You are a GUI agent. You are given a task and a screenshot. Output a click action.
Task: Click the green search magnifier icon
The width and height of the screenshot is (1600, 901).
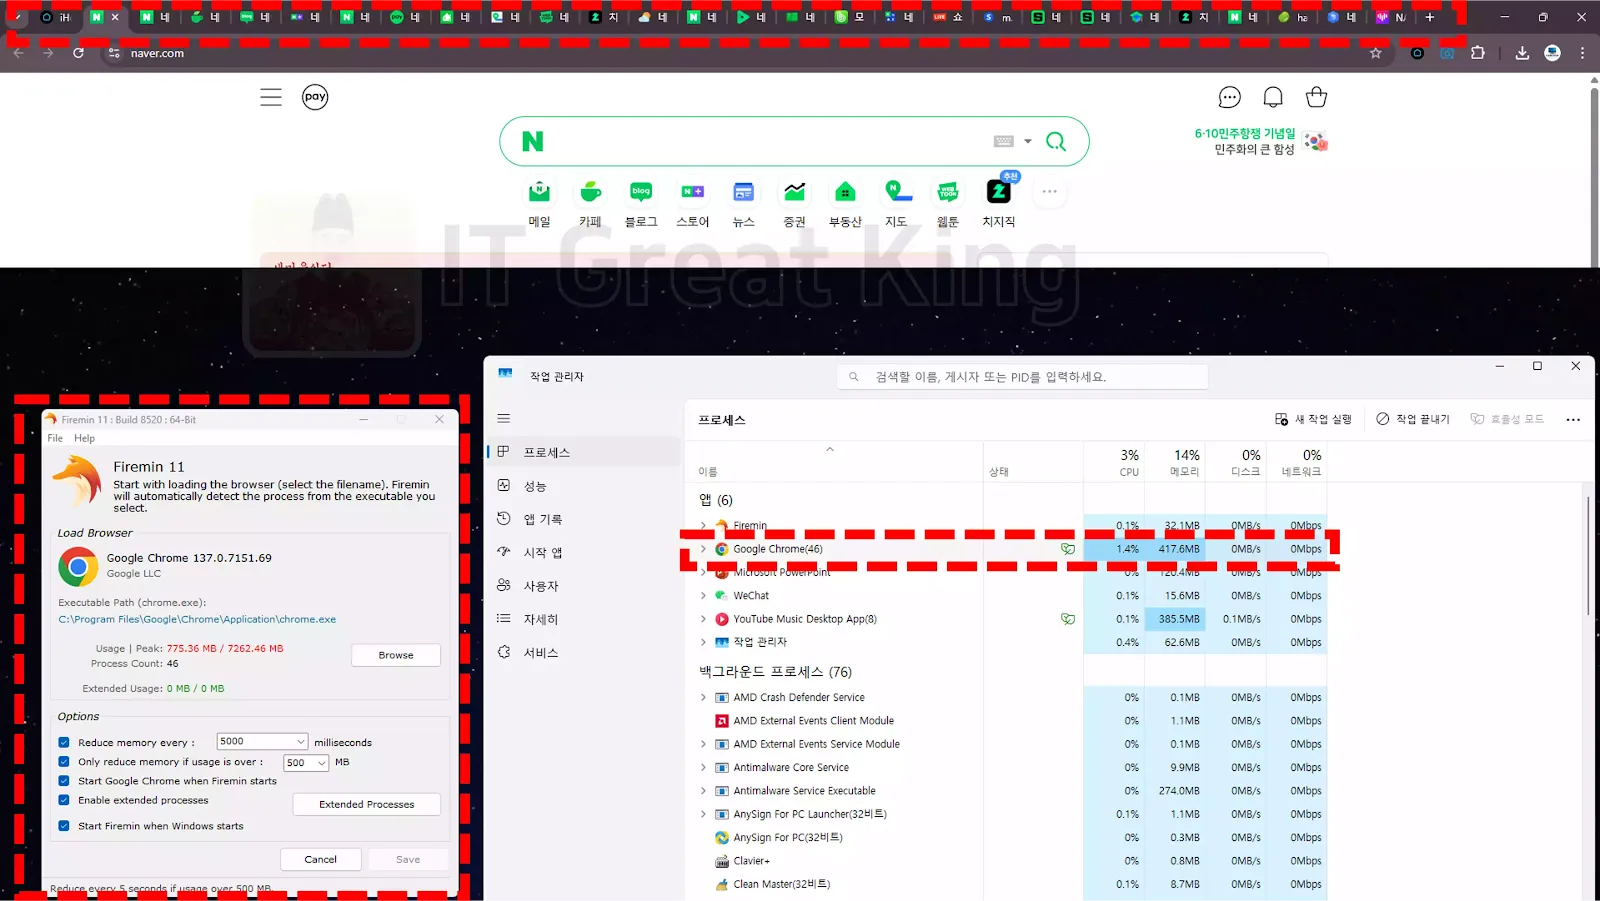1056,142
